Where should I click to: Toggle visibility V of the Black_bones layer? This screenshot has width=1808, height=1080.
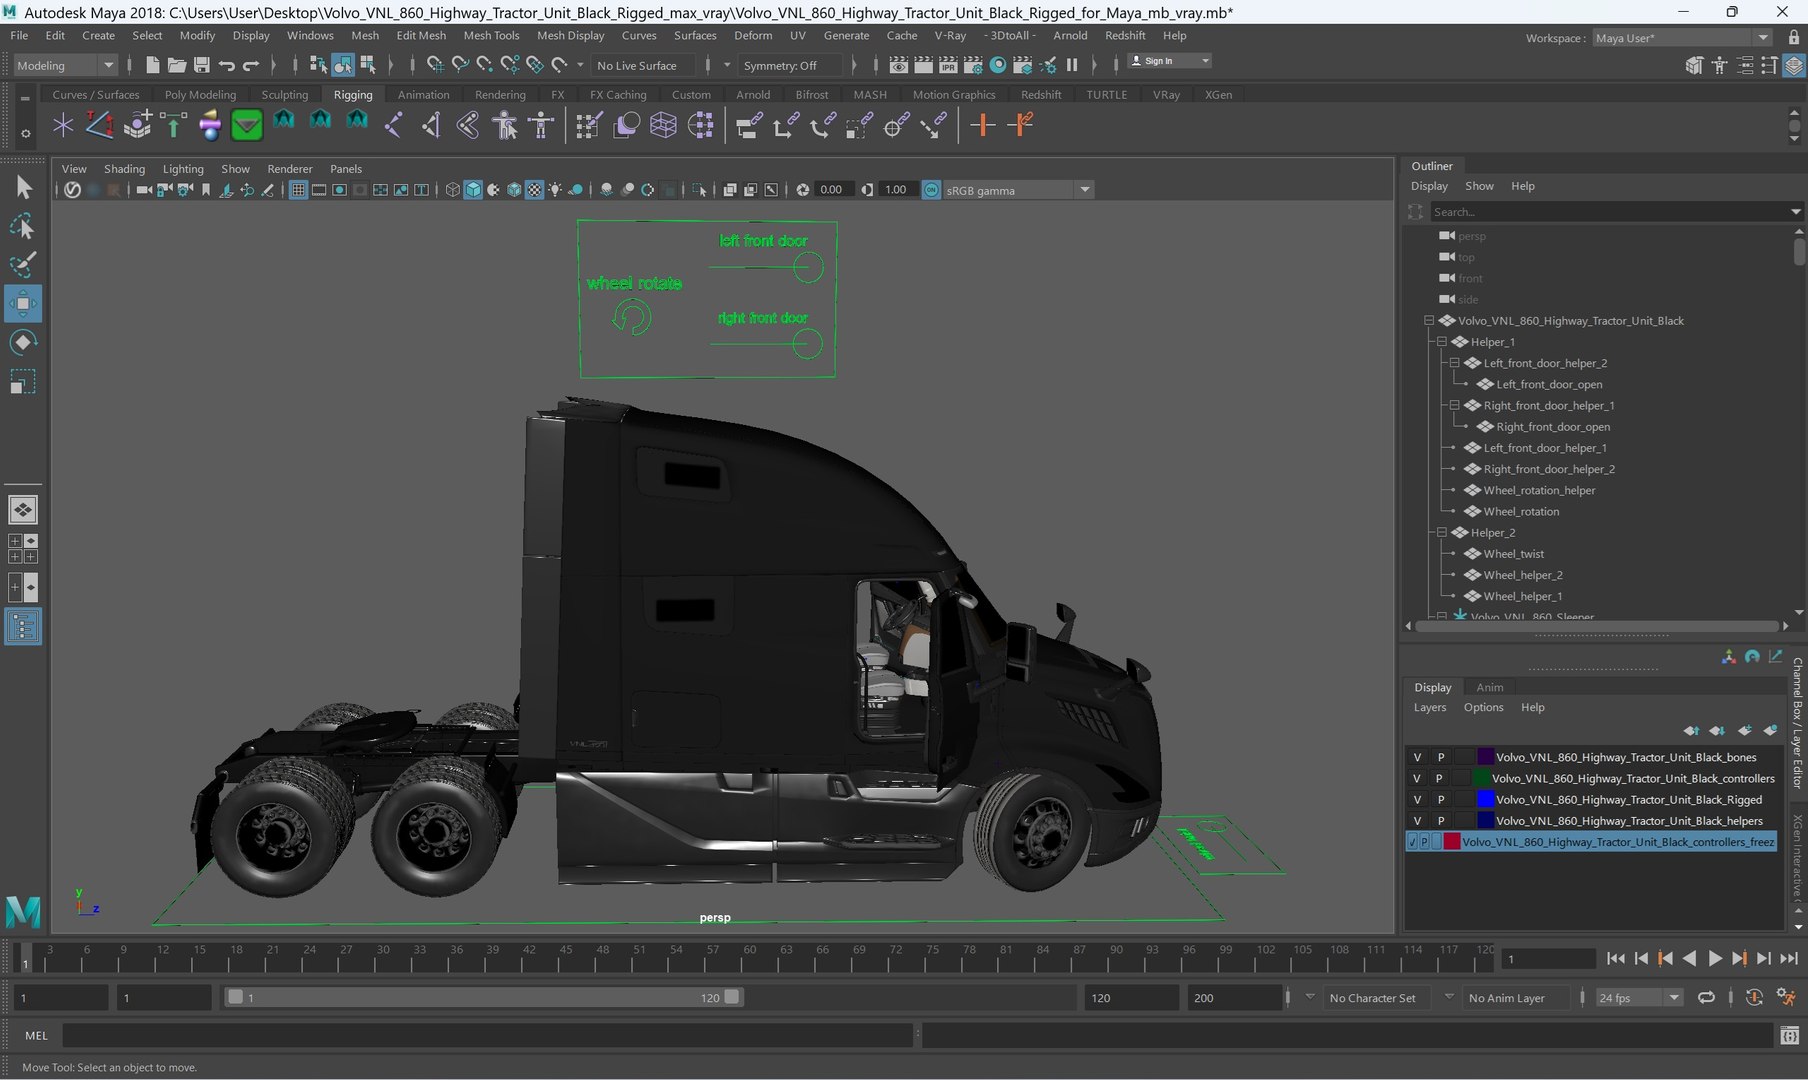pyautogui.click(x=1417, y=757)
